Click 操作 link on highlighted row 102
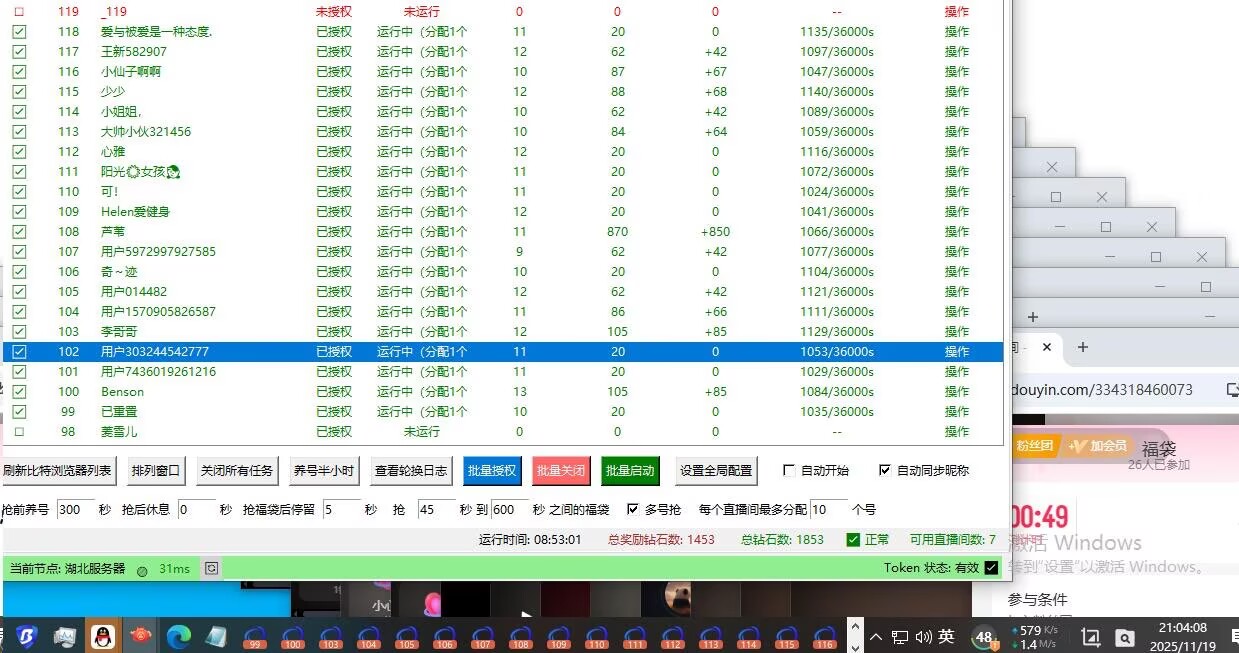The height and width of the screenshot is (653, 1239). click(x=957, y=351)
